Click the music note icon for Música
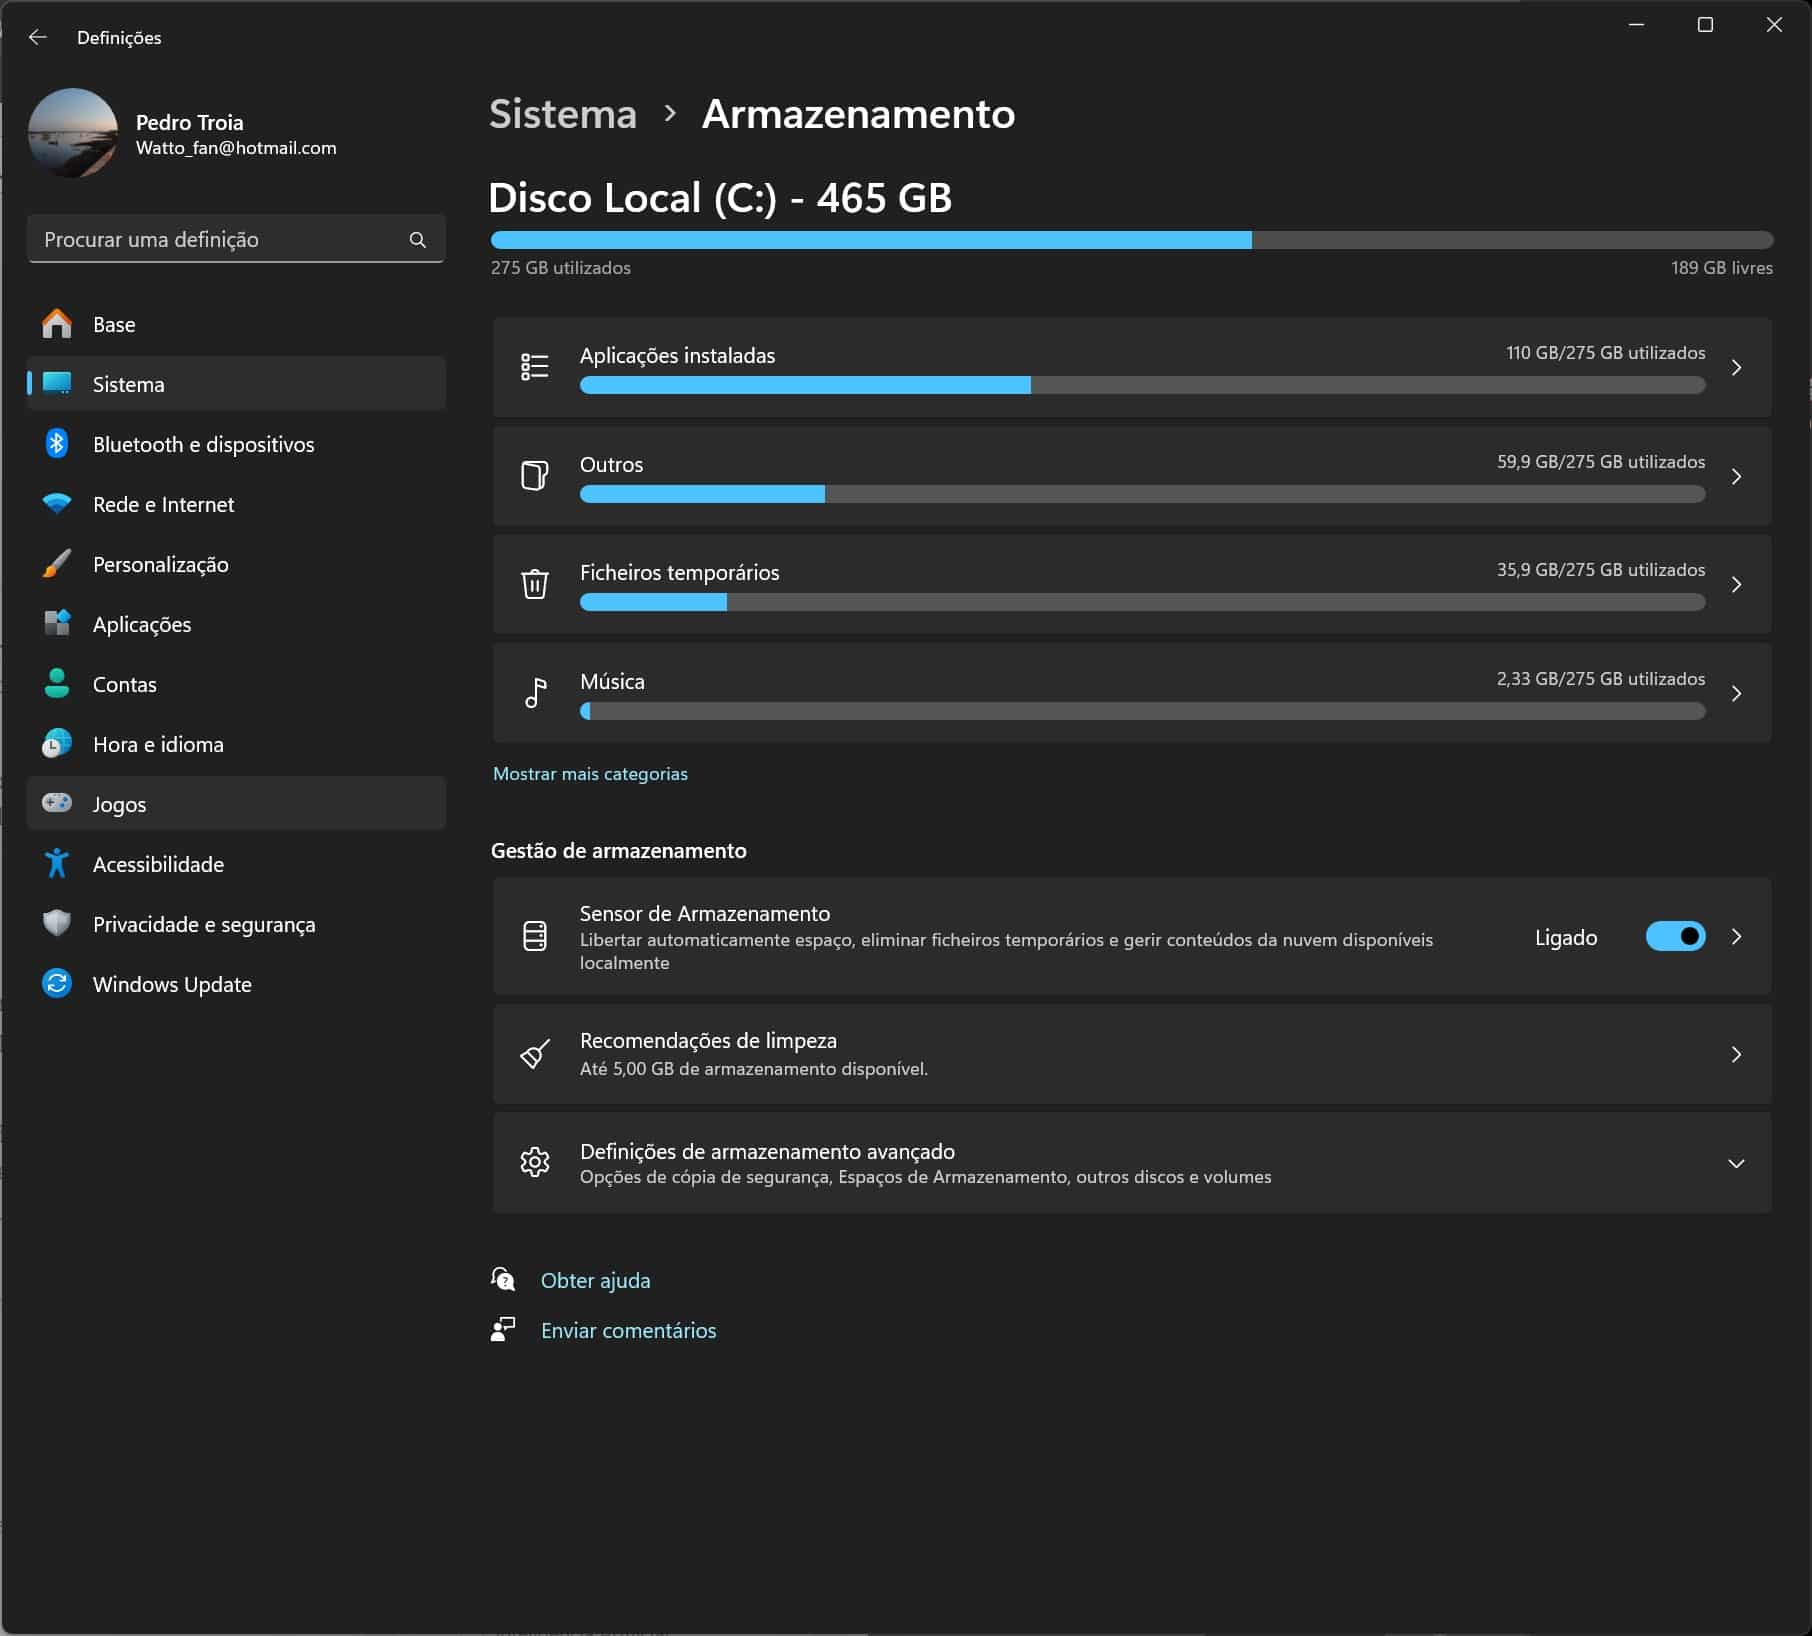The image size is (1812, 1636). pyautogui.click(x=535, y=693)
